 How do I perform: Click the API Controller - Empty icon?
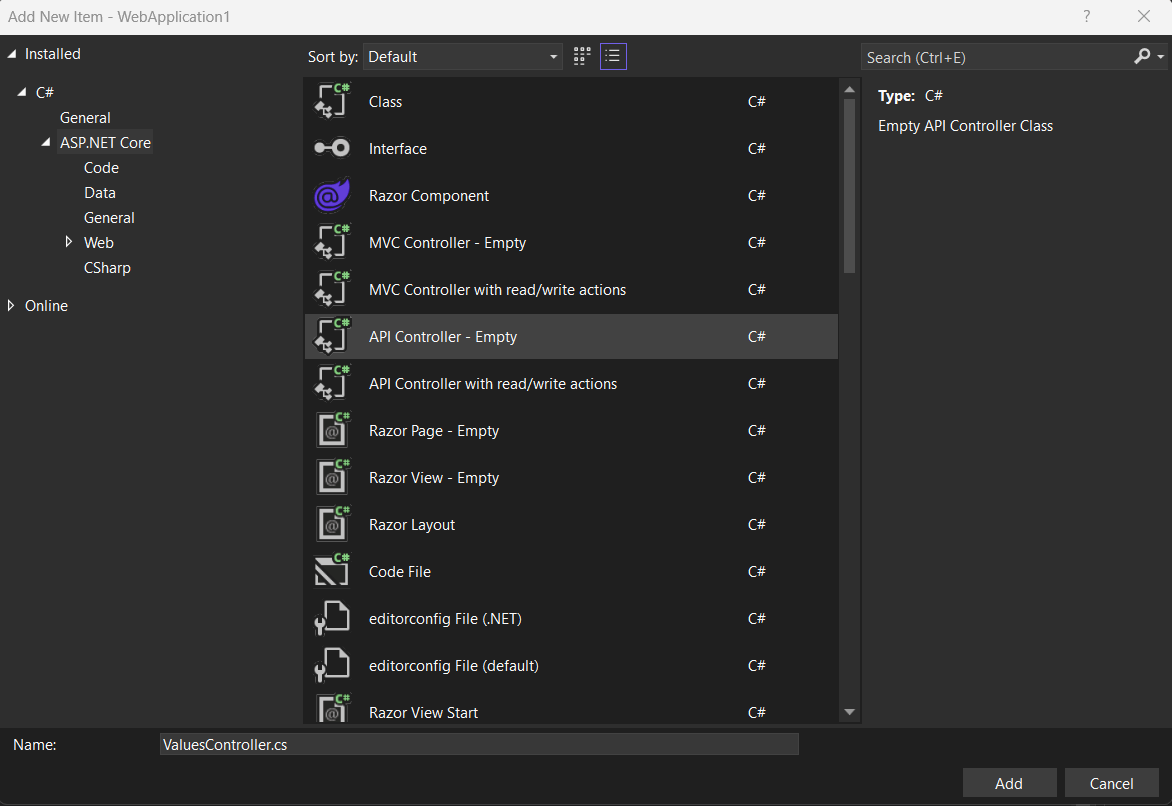[x=332, y=336]
